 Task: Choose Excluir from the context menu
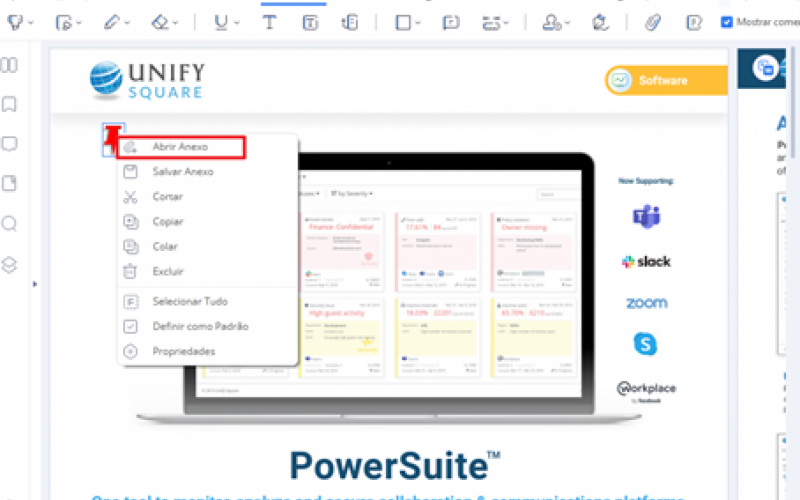(x=208, y=272)
